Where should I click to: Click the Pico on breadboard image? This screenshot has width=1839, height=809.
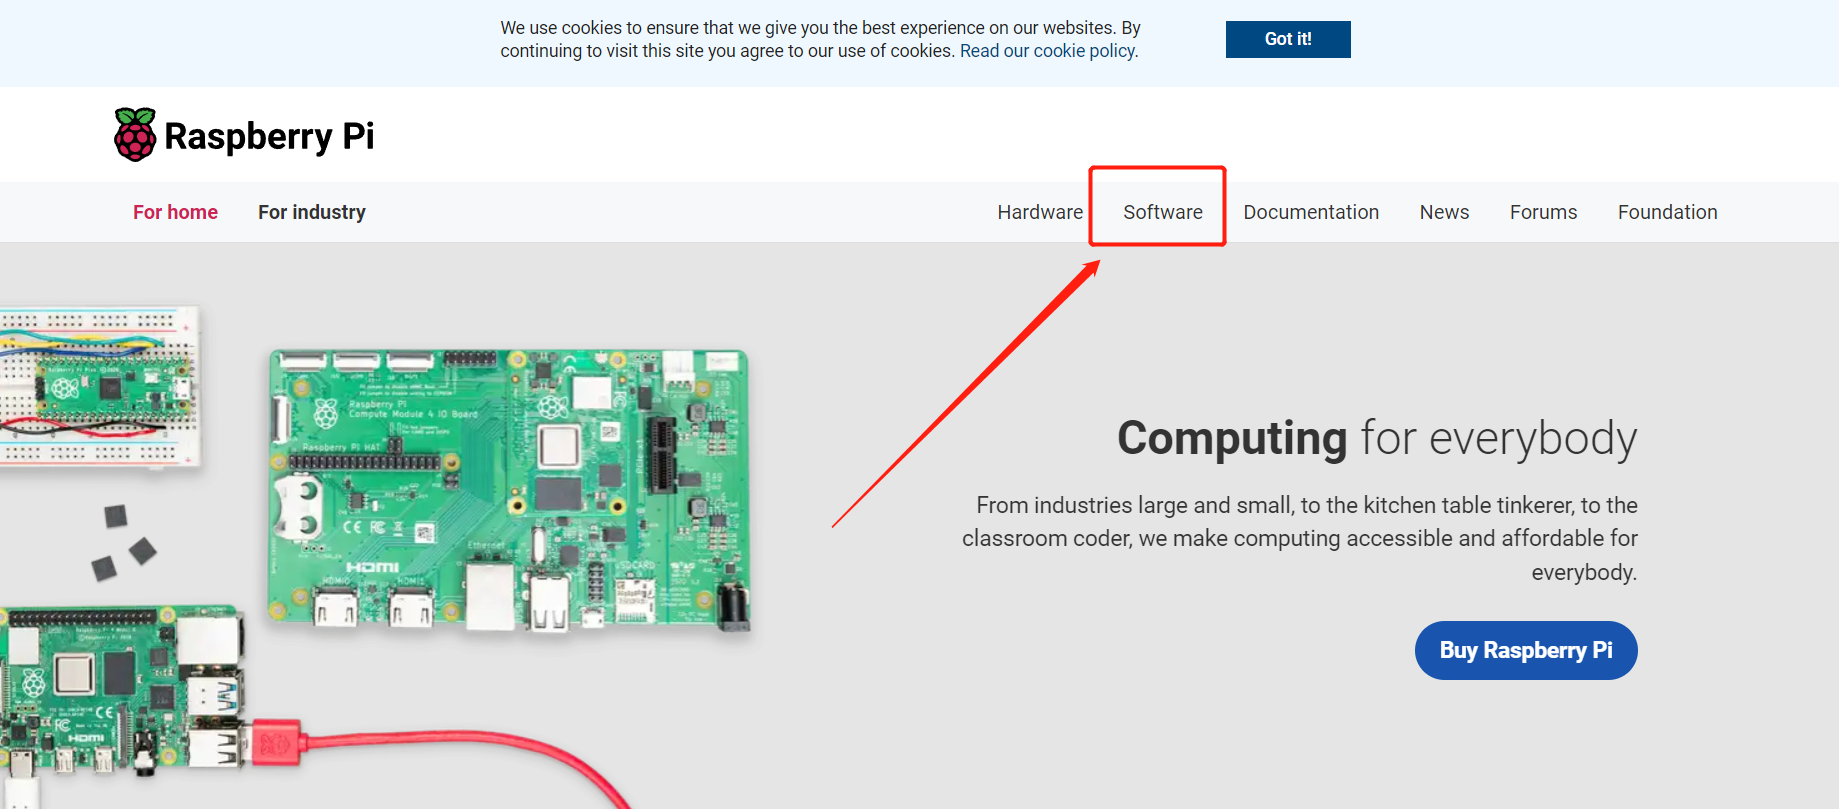pos(98,386)
